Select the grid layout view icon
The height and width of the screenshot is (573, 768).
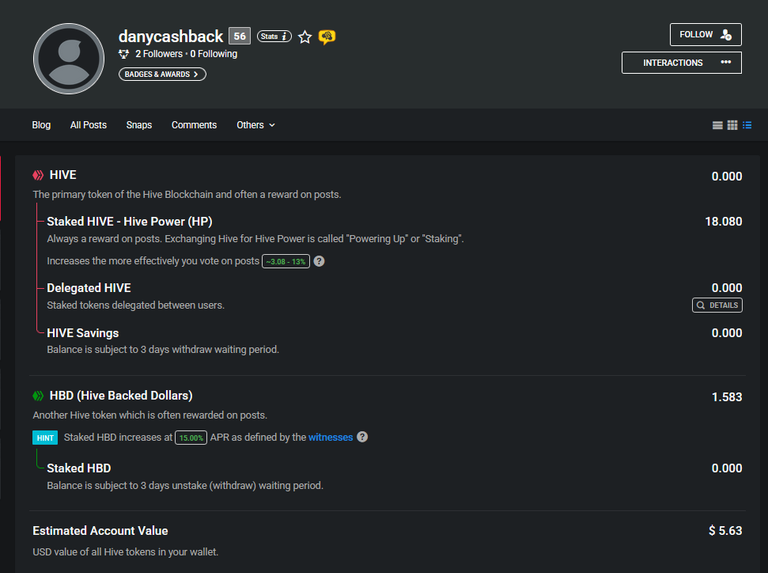pos(732,125)
